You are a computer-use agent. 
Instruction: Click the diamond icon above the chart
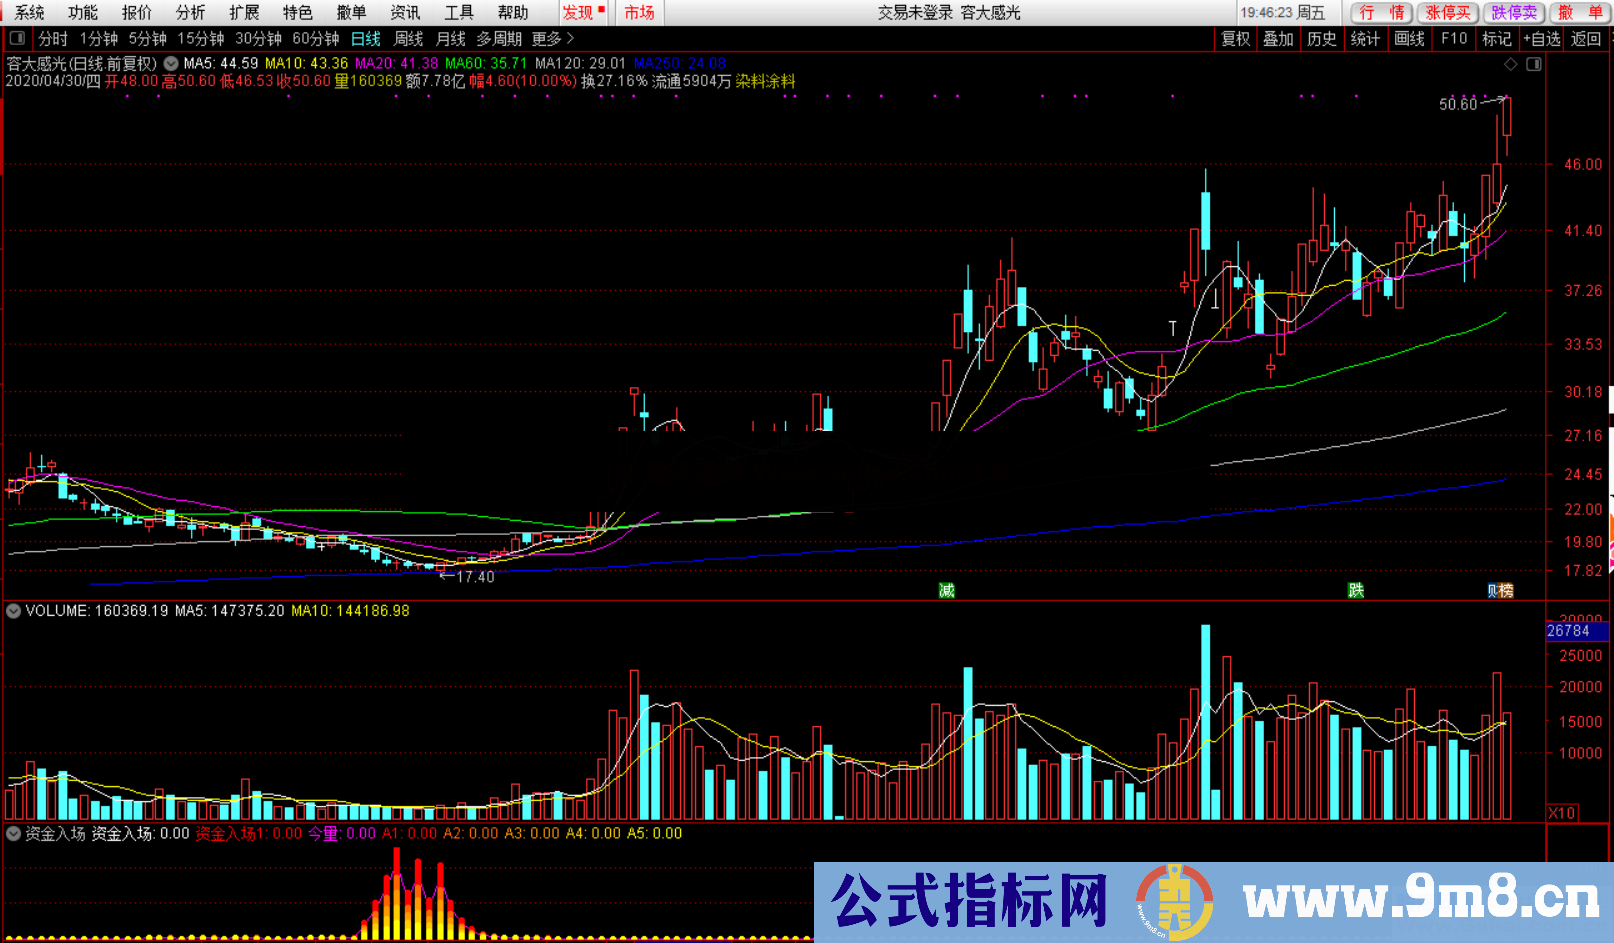(1510, 64)
